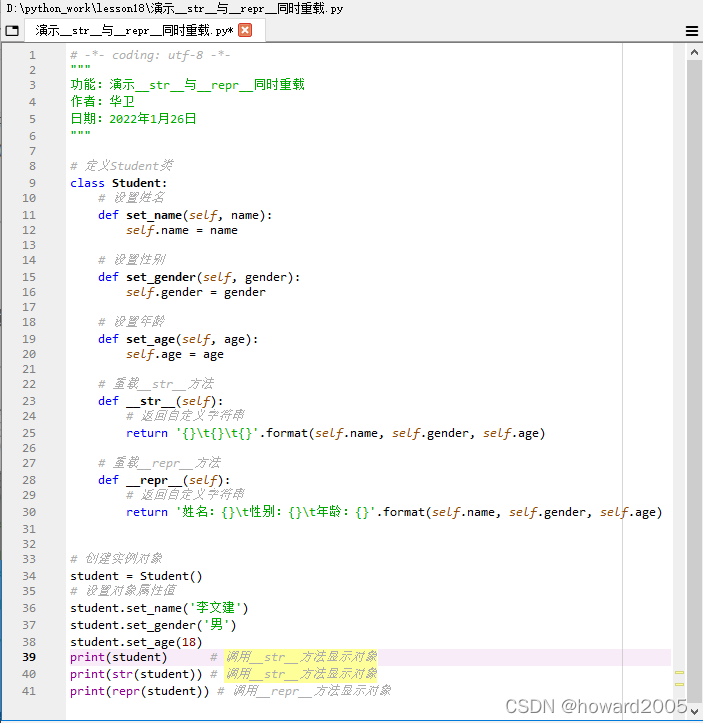The image size is (703, 723).
Task: Click the 'print(repr(student))' statement
Action: pos(139,691)
